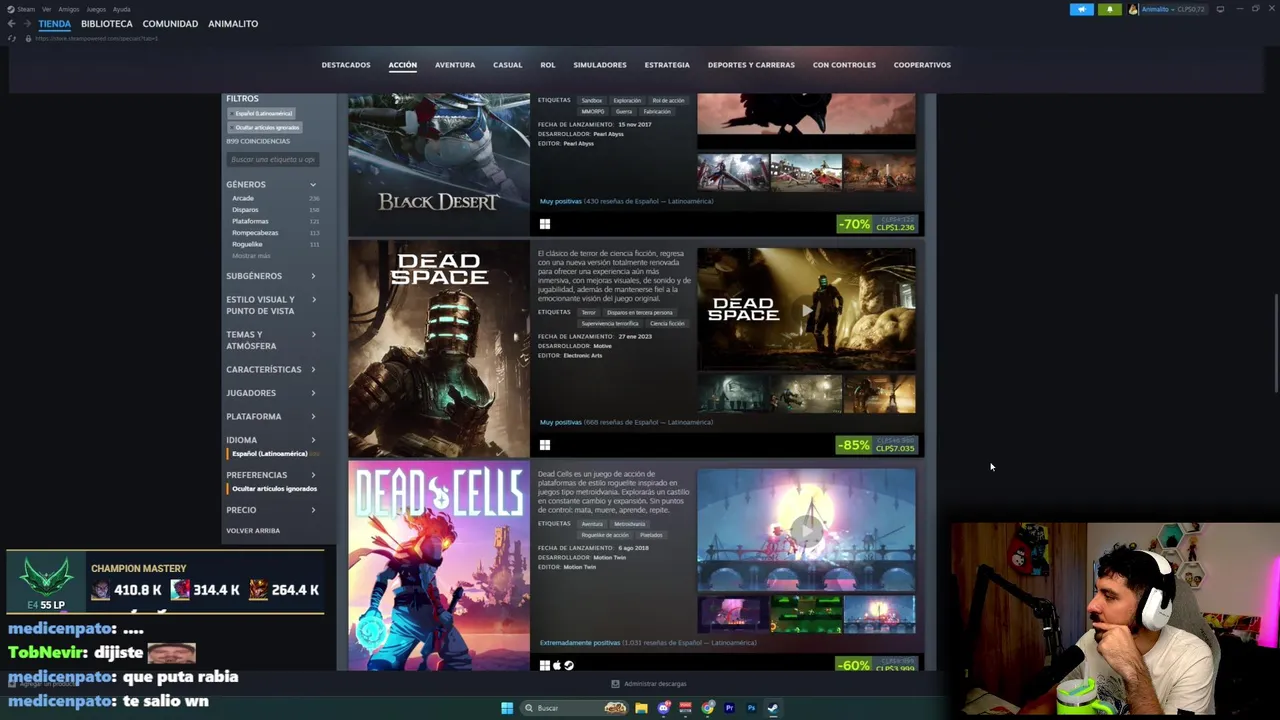Open Premiere Pro from the taskbar
The width and height of the screenshot is (1280, 720).
(x=729, y=708)
